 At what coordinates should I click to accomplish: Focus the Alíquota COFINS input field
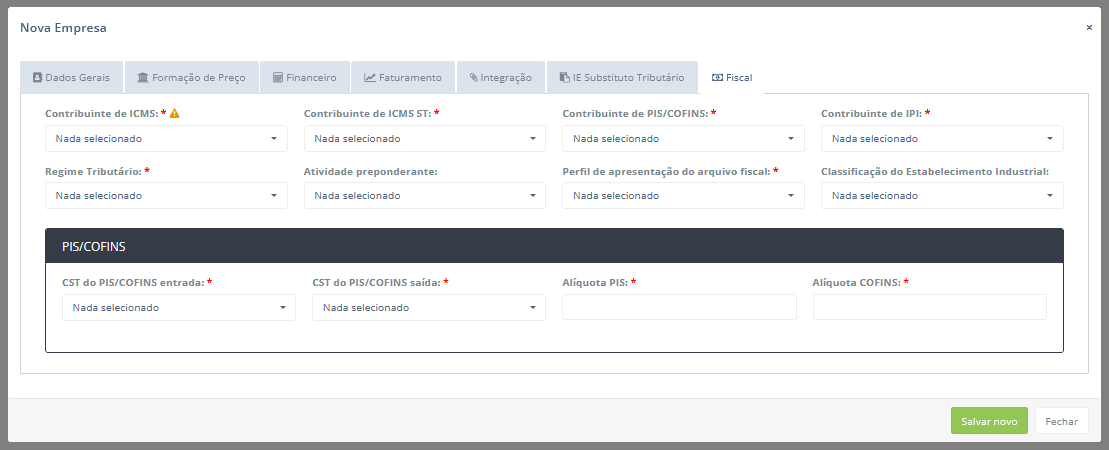[x=929, y=307]
